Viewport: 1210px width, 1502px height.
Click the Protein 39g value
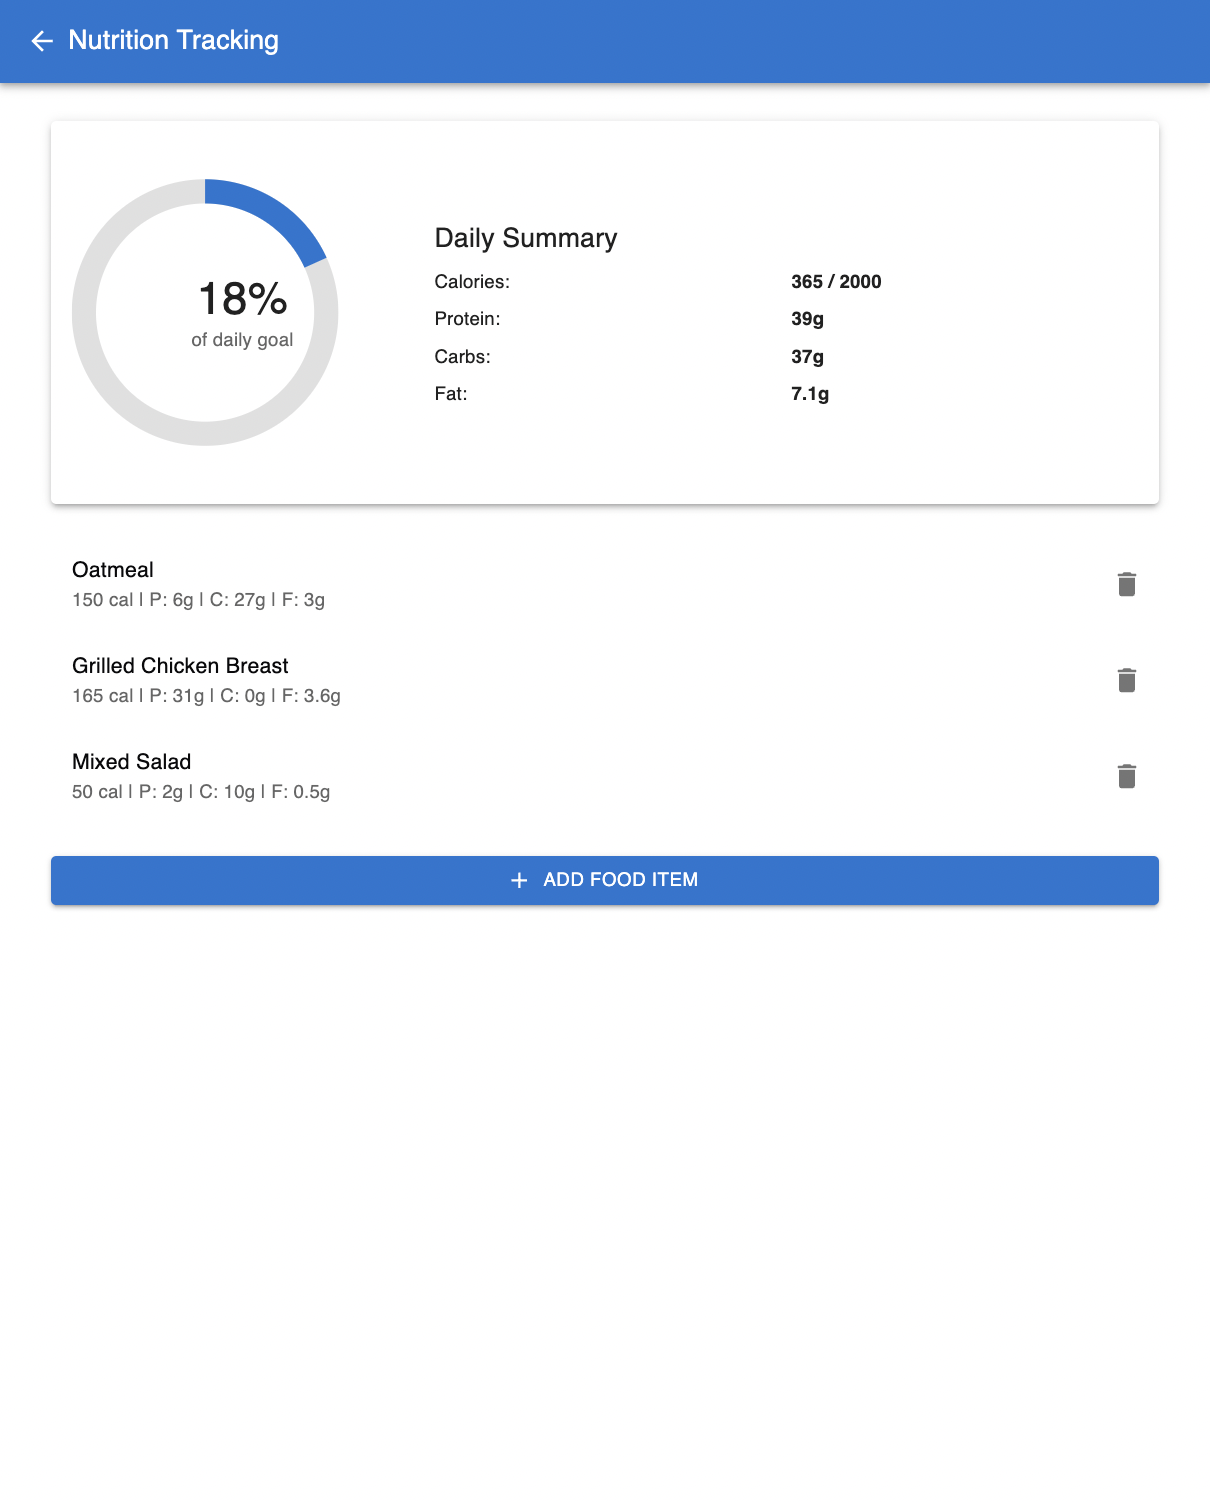(807, 319)
